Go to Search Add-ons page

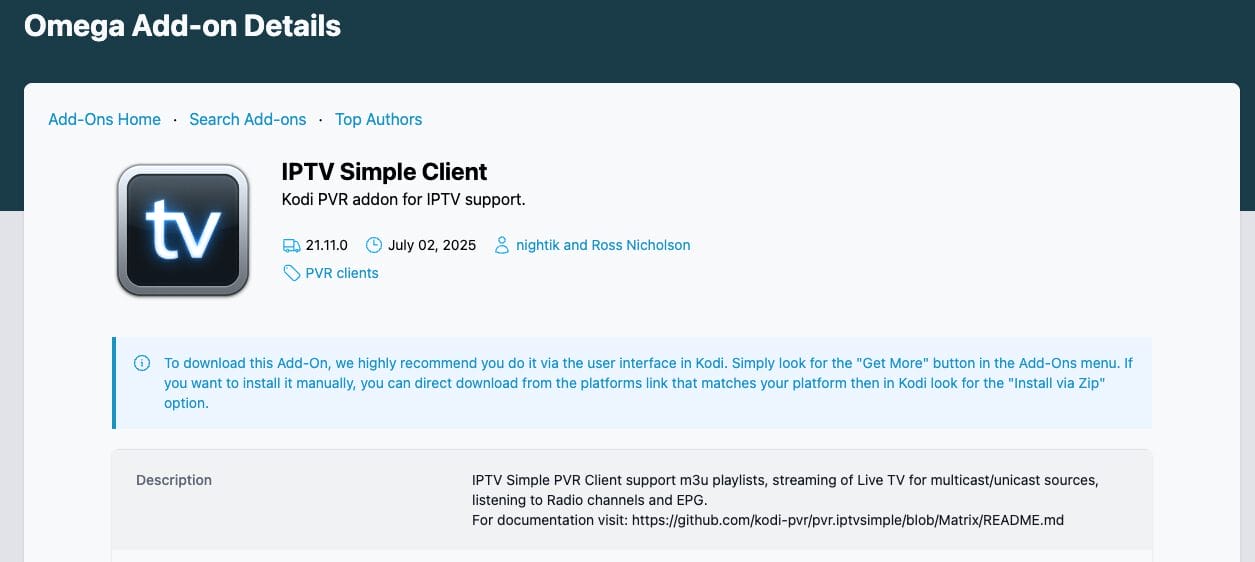tap(248, 119)
